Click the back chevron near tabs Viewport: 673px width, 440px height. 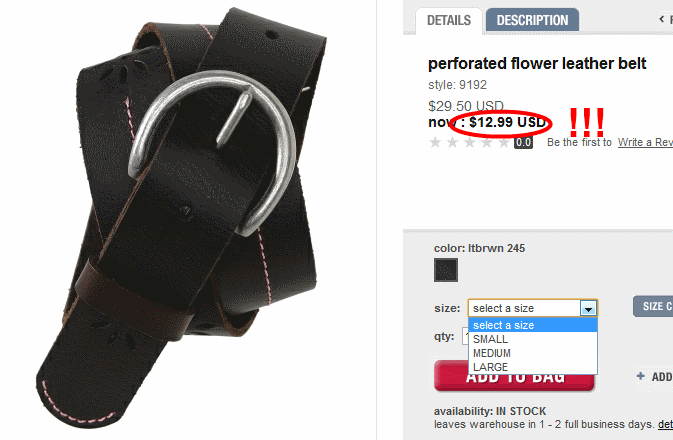tap(662, 19)
